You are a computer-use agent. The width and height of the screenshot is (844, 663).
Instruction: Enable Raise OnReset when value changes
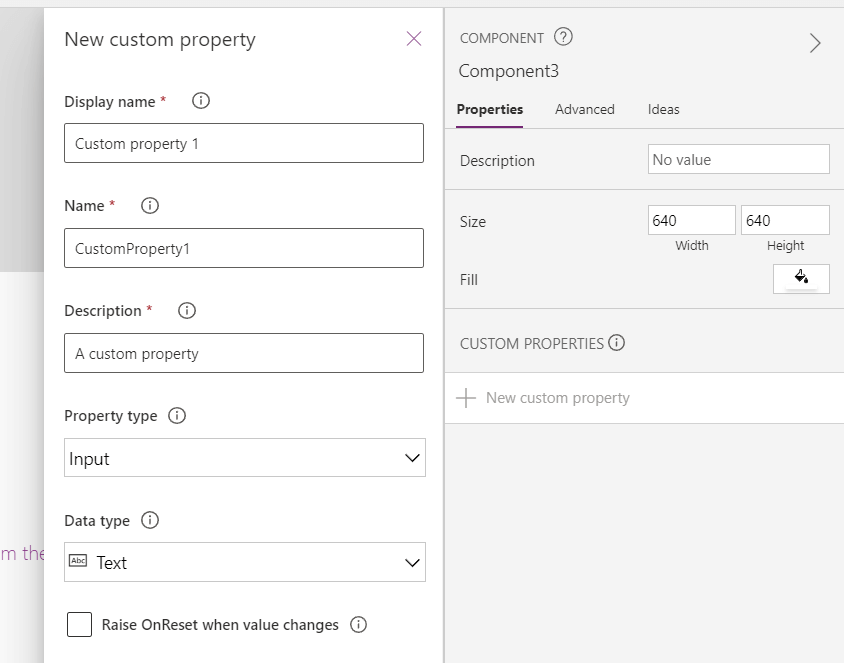point(79,624)
